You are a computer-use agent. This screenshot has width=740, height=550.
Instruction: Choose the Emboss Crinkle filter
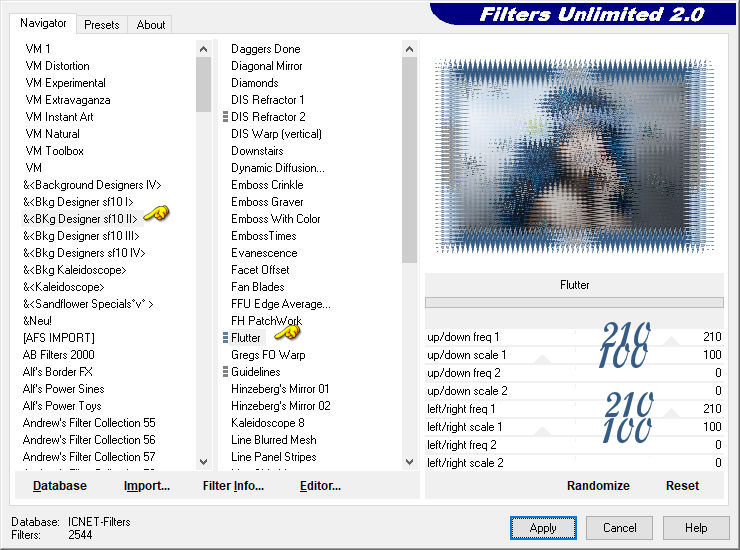coord(267,185)
